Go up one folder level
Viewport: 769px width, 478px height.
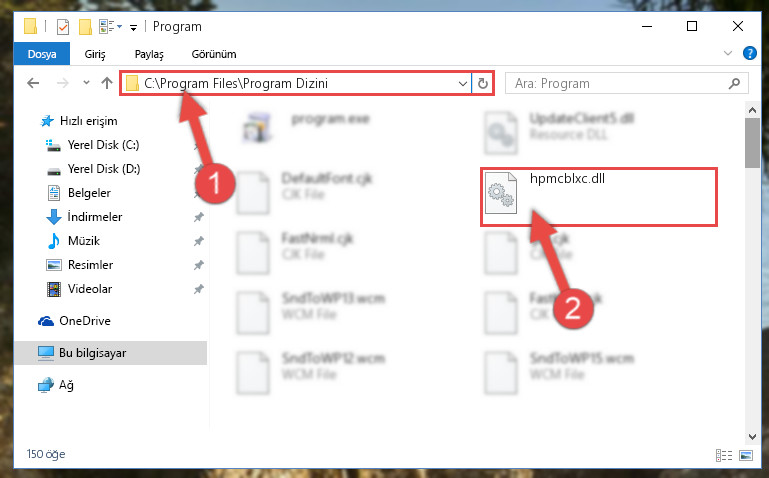tap(106, 83)
